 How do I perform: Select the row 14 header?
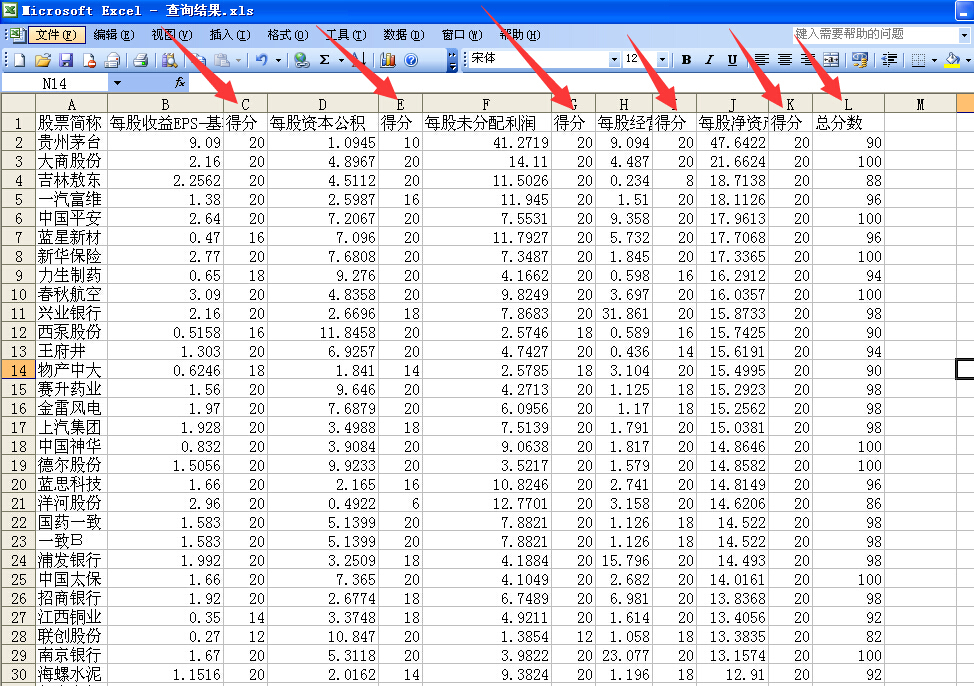click(18, 369)
